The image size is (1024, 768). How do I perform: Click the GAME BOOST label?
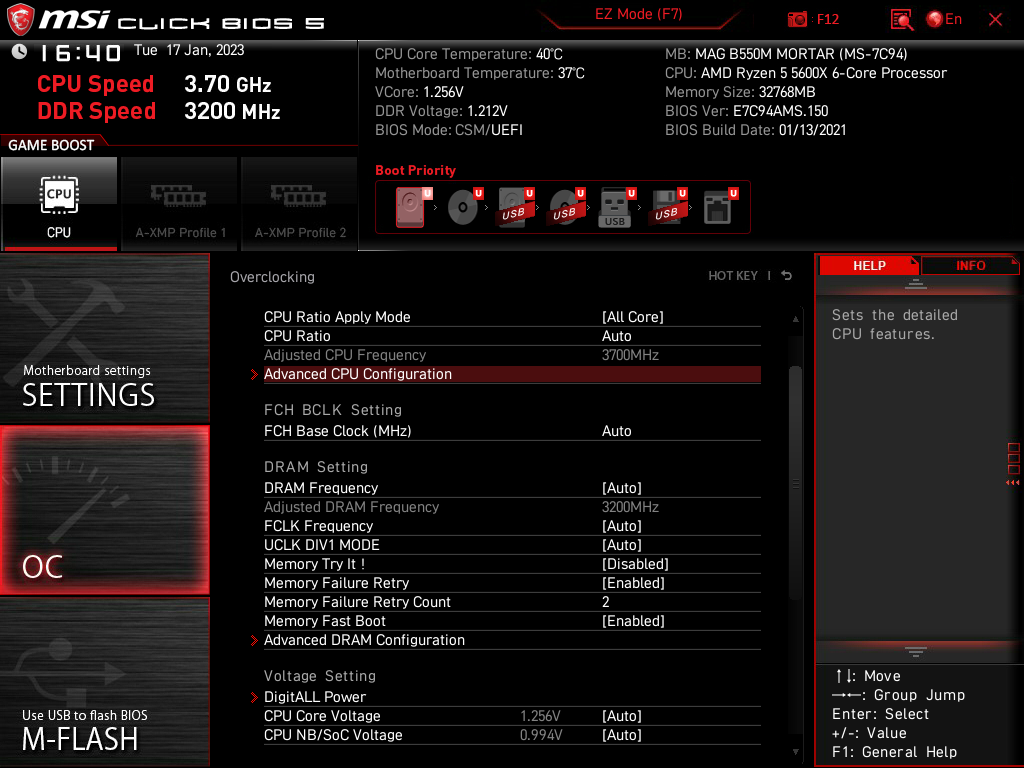51,145
